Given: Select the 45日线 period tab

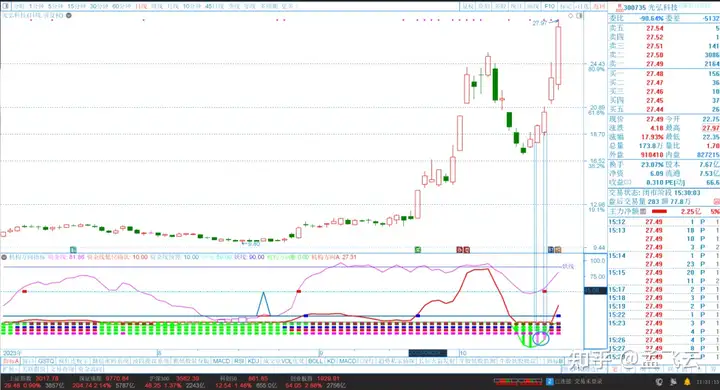Looking at the screenshot, I should 214,6.
